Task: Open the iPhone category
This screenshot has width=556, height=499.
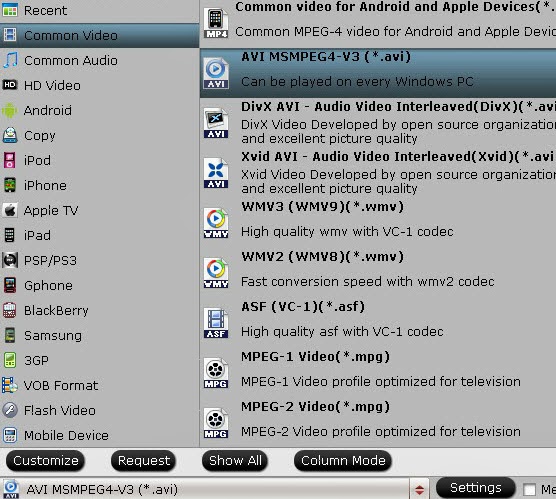Action: 99,185
